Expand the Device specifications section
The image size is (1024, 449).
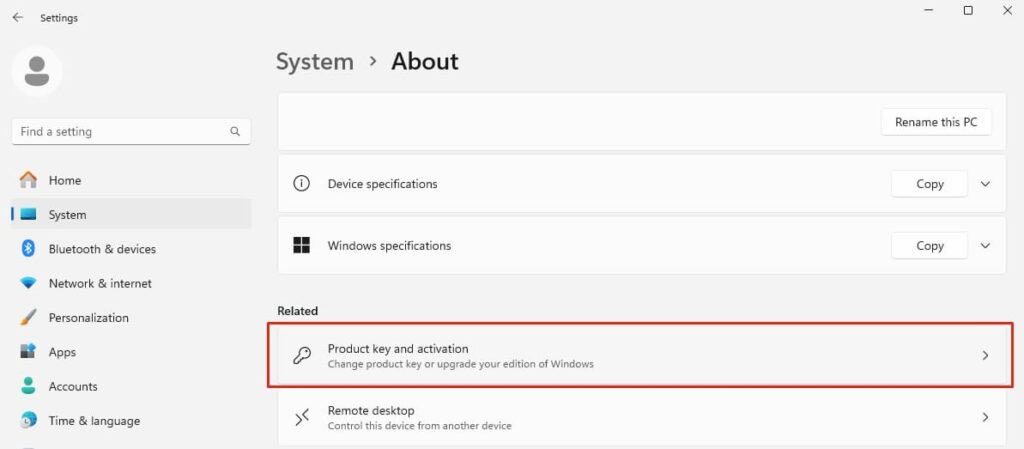click(x=985, y=184)
